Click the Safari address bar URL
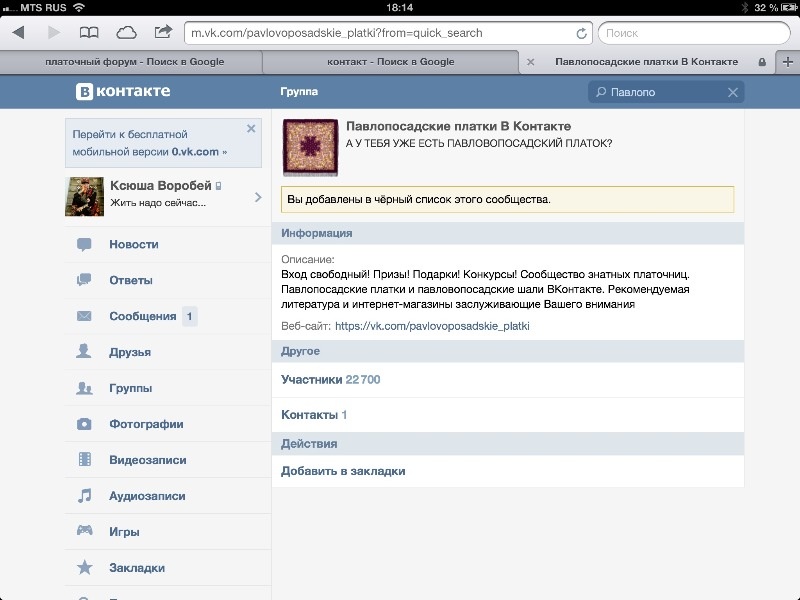 (388, 33)
